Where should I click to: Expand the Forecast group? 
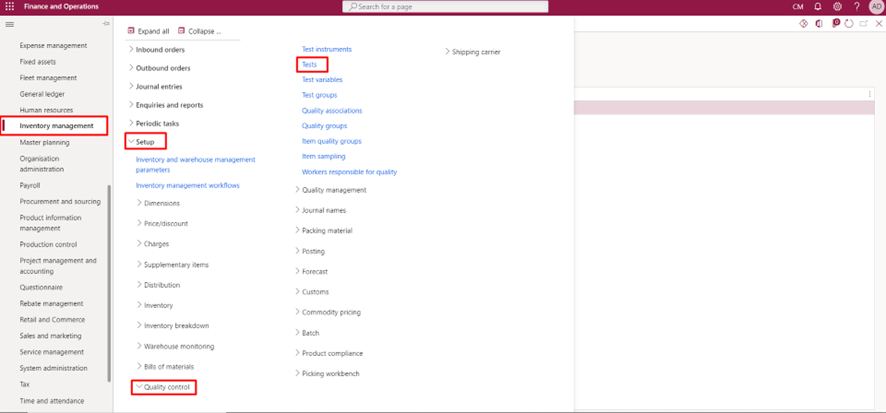pos(311,271)
